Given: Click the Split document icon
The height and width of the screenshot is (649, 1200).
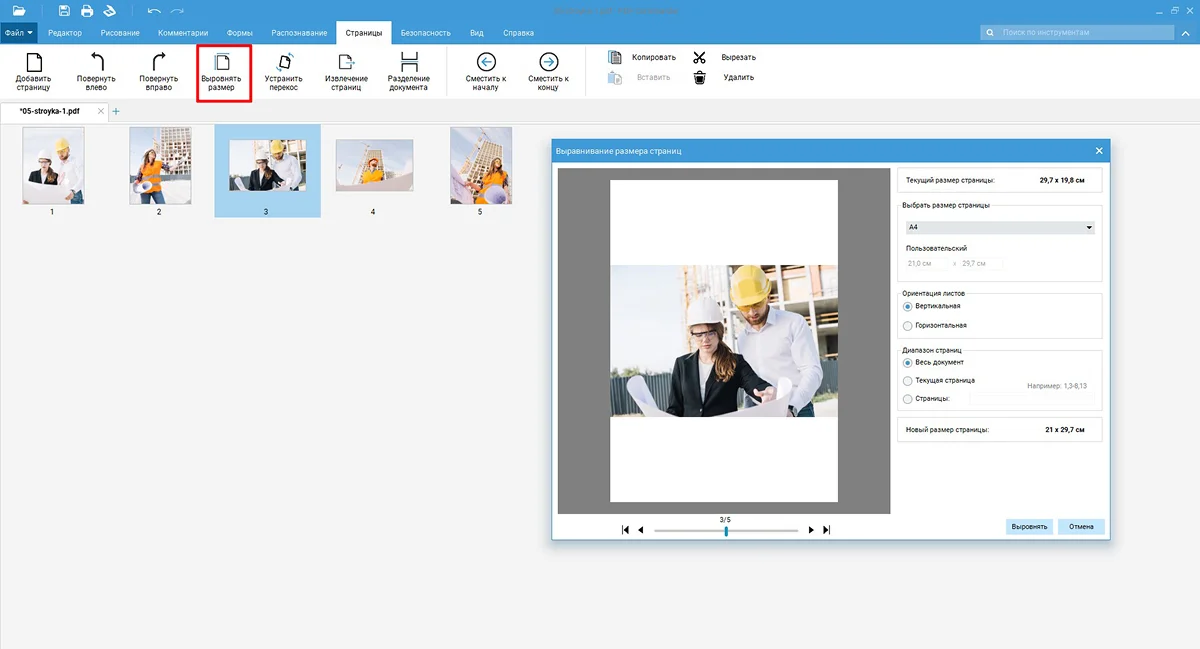Looking at the screenshot, I should pyautogui.click(x=408, y=62).
